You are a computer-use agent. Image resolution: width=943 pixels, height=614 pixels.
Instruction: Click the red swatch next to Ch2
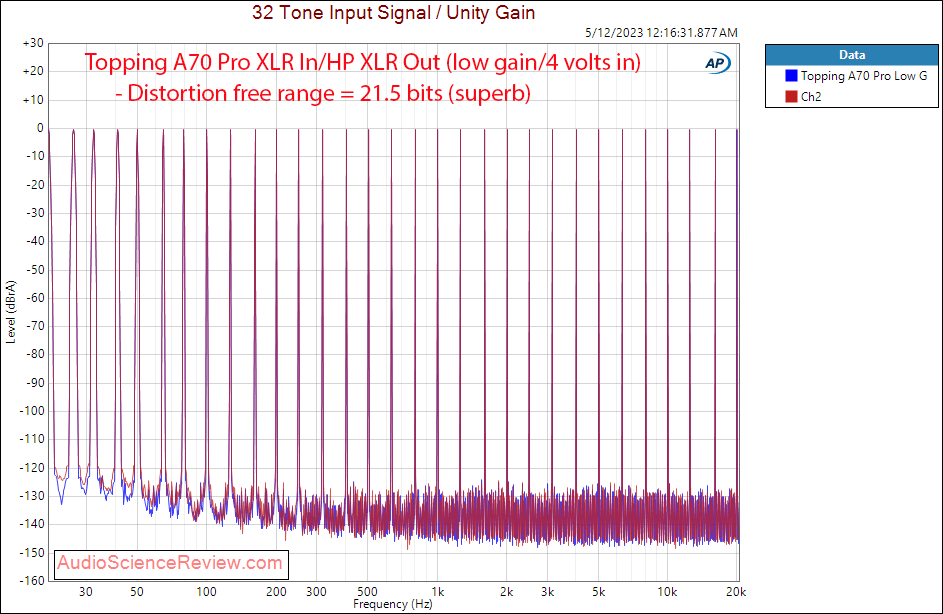pyautogui.click(x=791, y=96)
